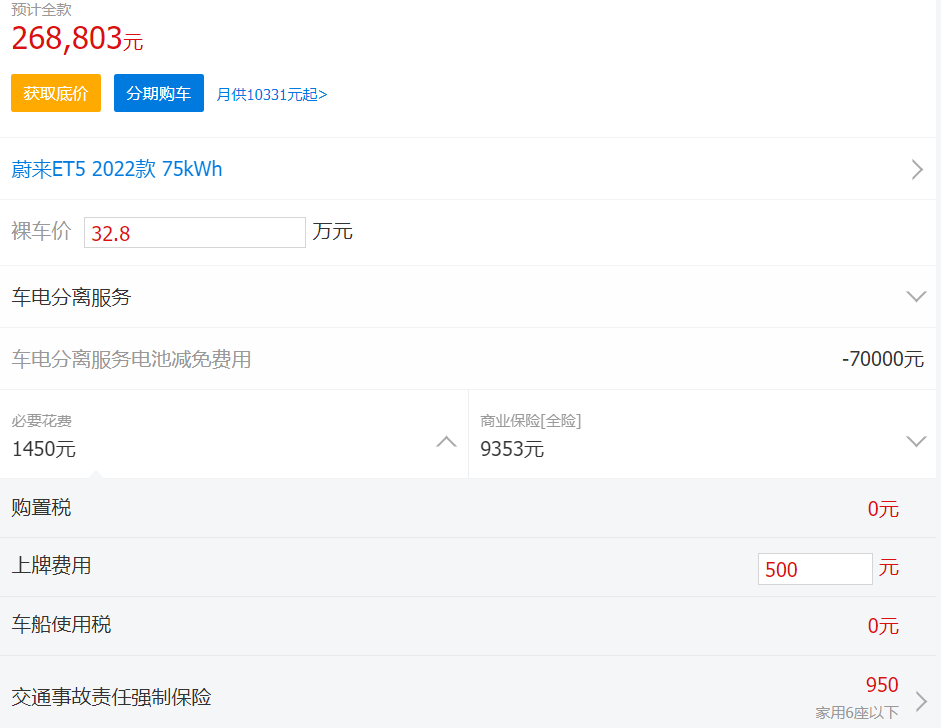Click the 分期购车 blue button
Screen dimensions: 941x728
(x=158, y=93)
